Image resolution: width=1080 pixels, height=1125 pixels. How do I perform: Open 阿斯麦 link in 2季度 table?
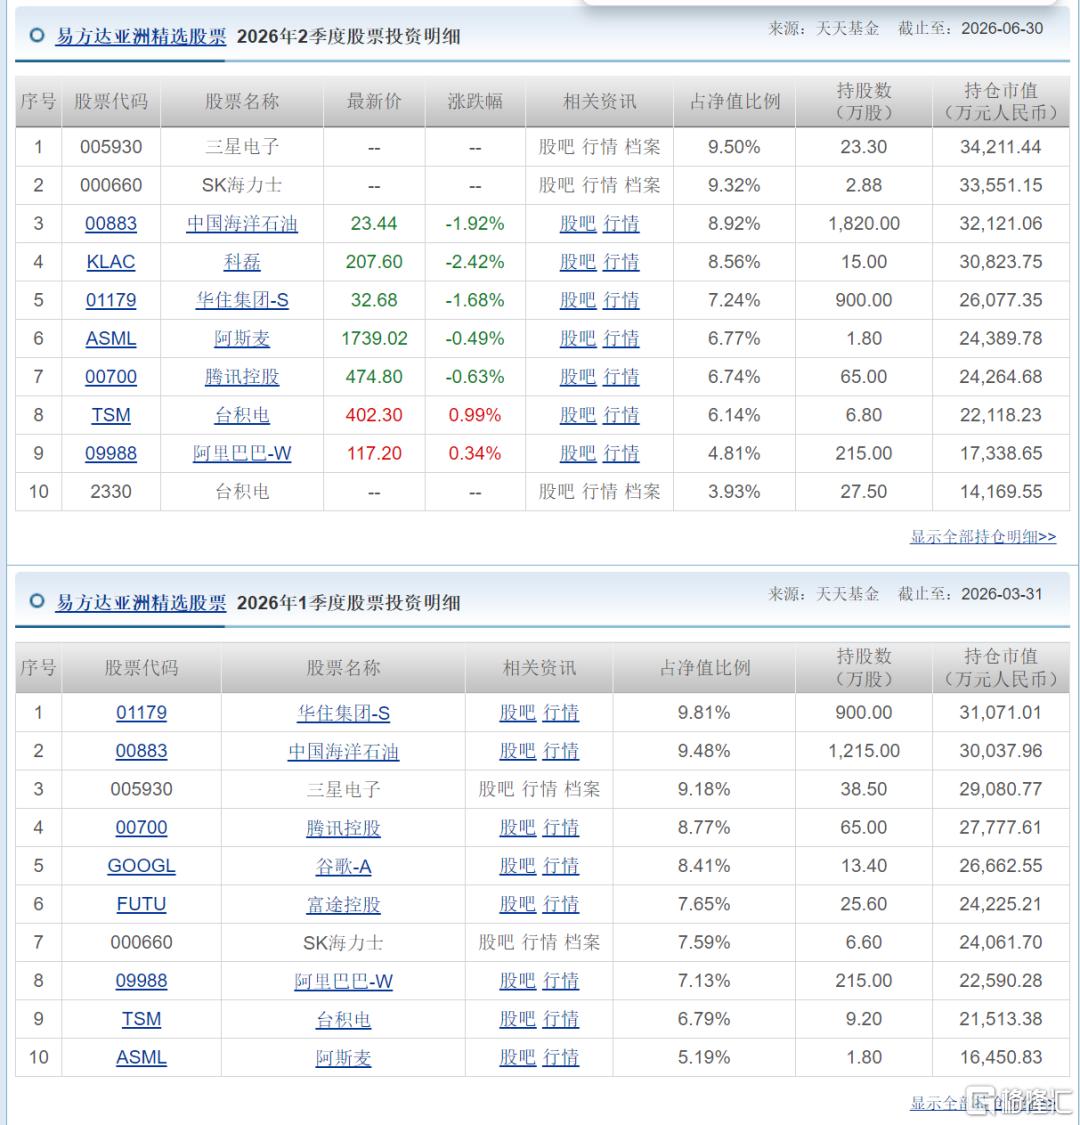[x=242, y=339]
